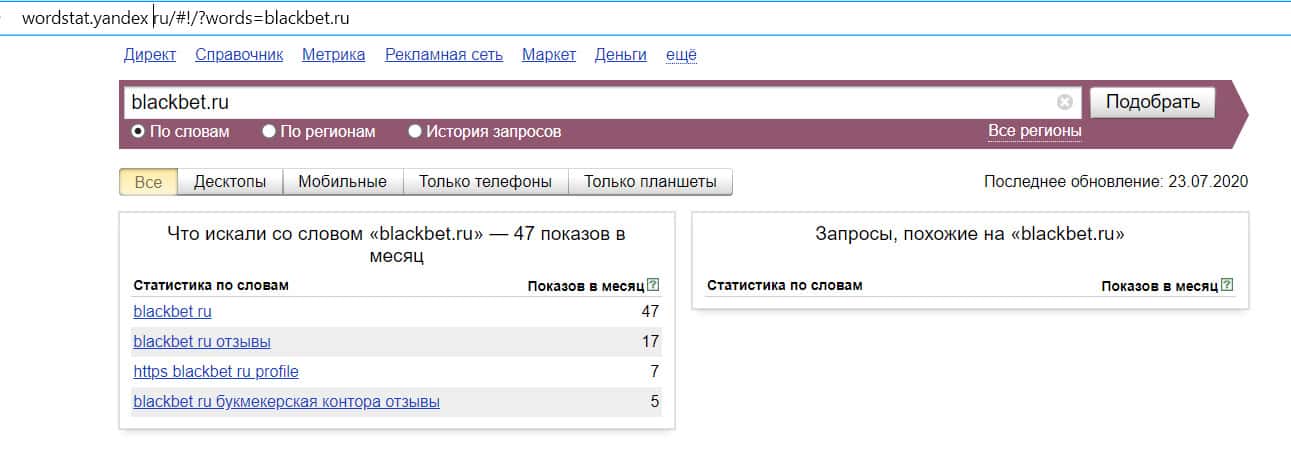Click left panel "Статистика по словам" header
The height and width of the screenshot is (449, 1291).
[211, 285]
